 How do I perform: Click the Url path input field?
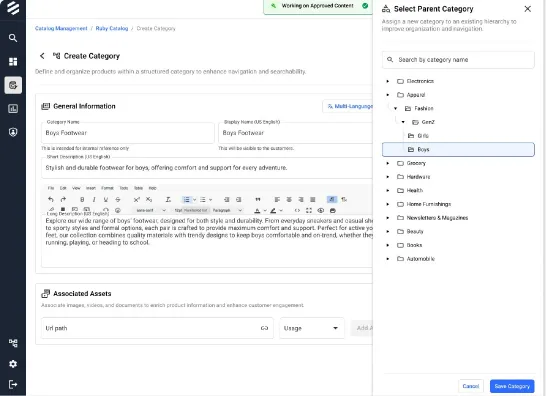click(x=157, y=328)
